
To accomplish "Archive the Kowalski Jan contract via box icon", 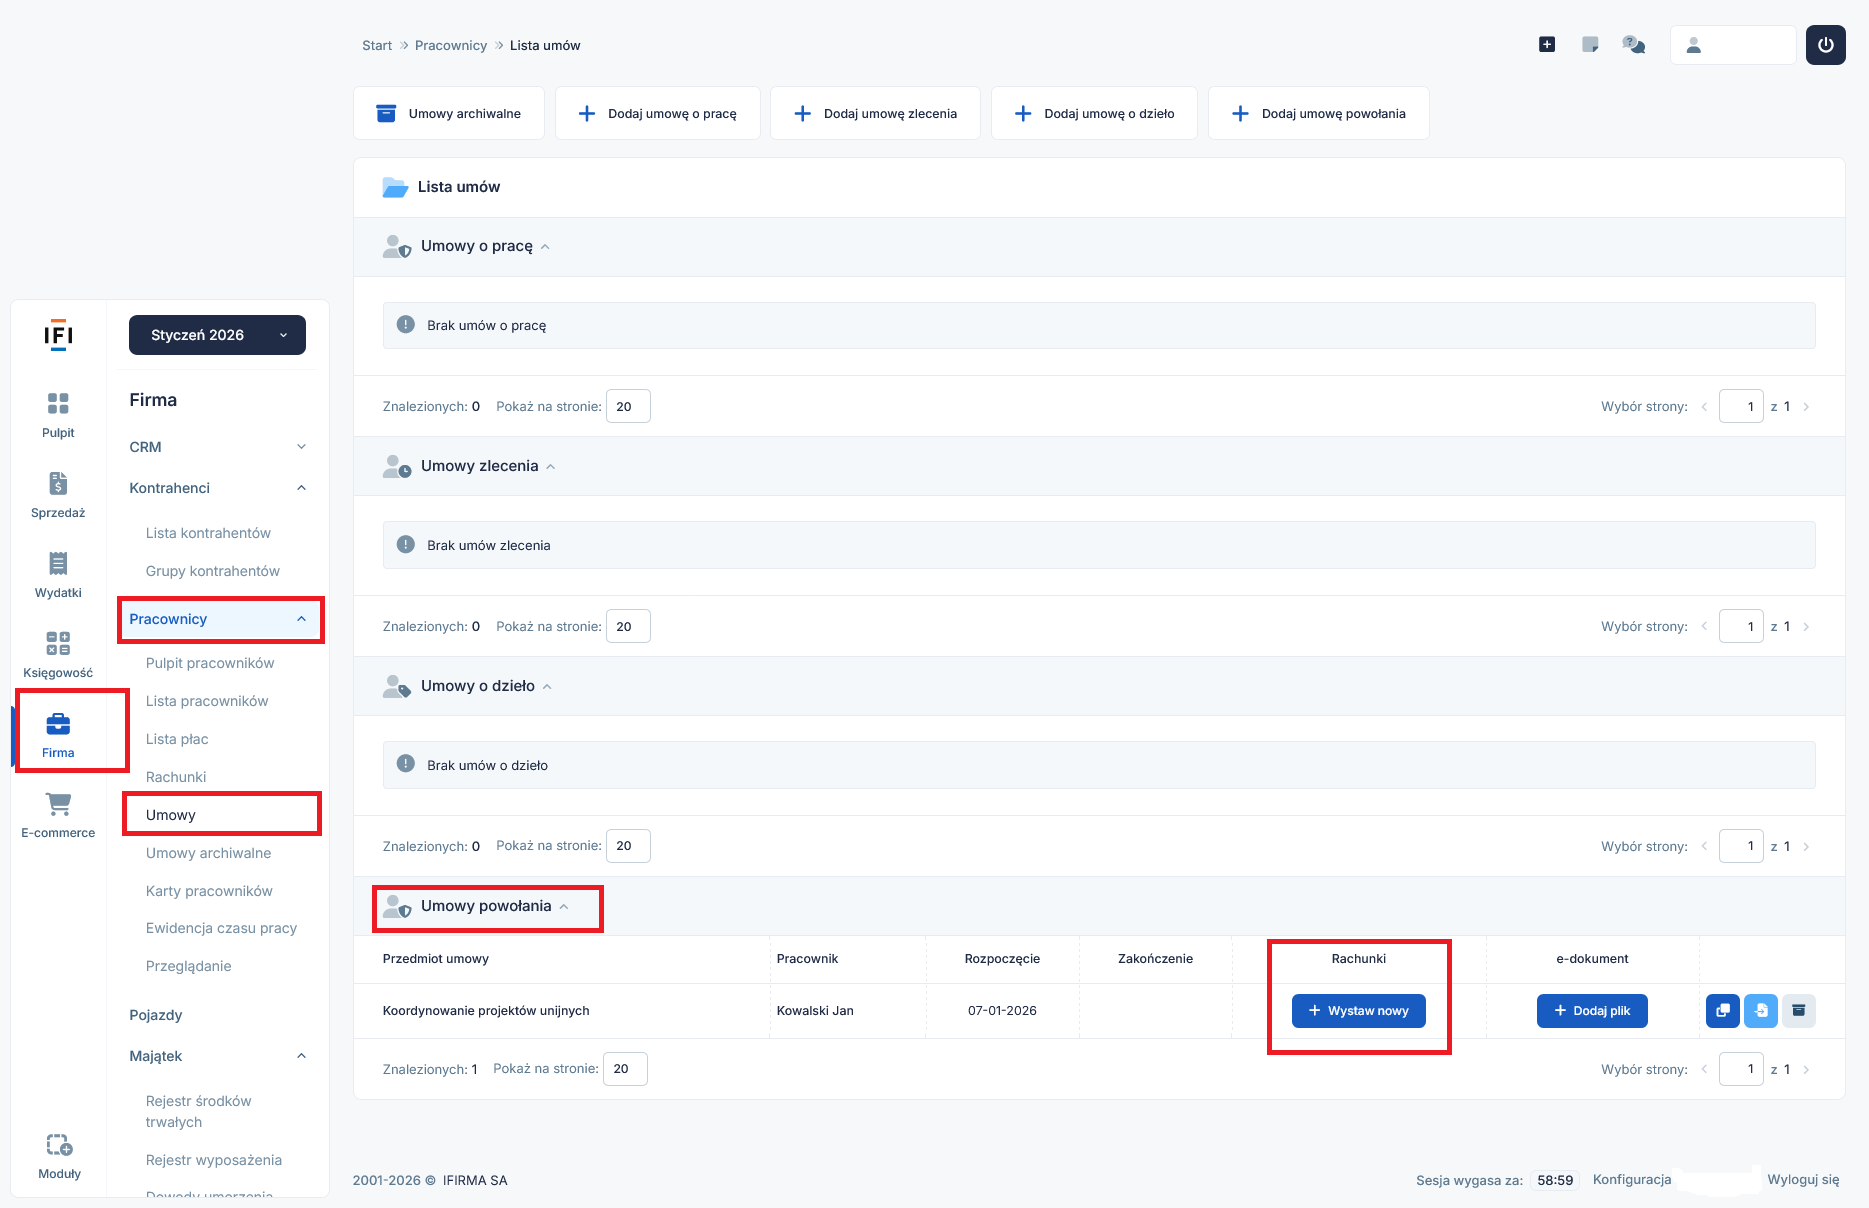I will 1798,1011.
